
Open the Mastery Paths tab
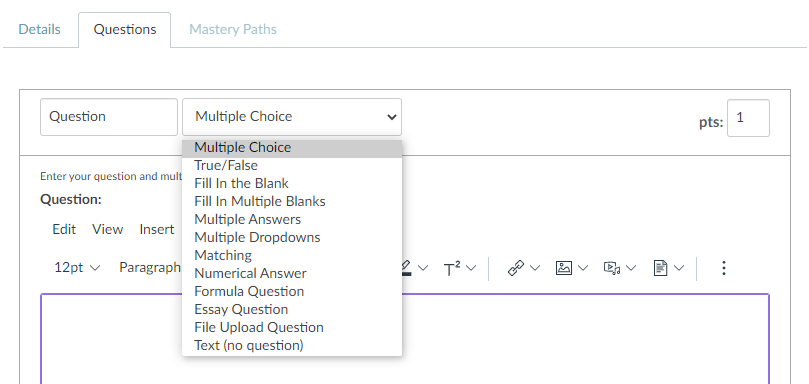233,29
